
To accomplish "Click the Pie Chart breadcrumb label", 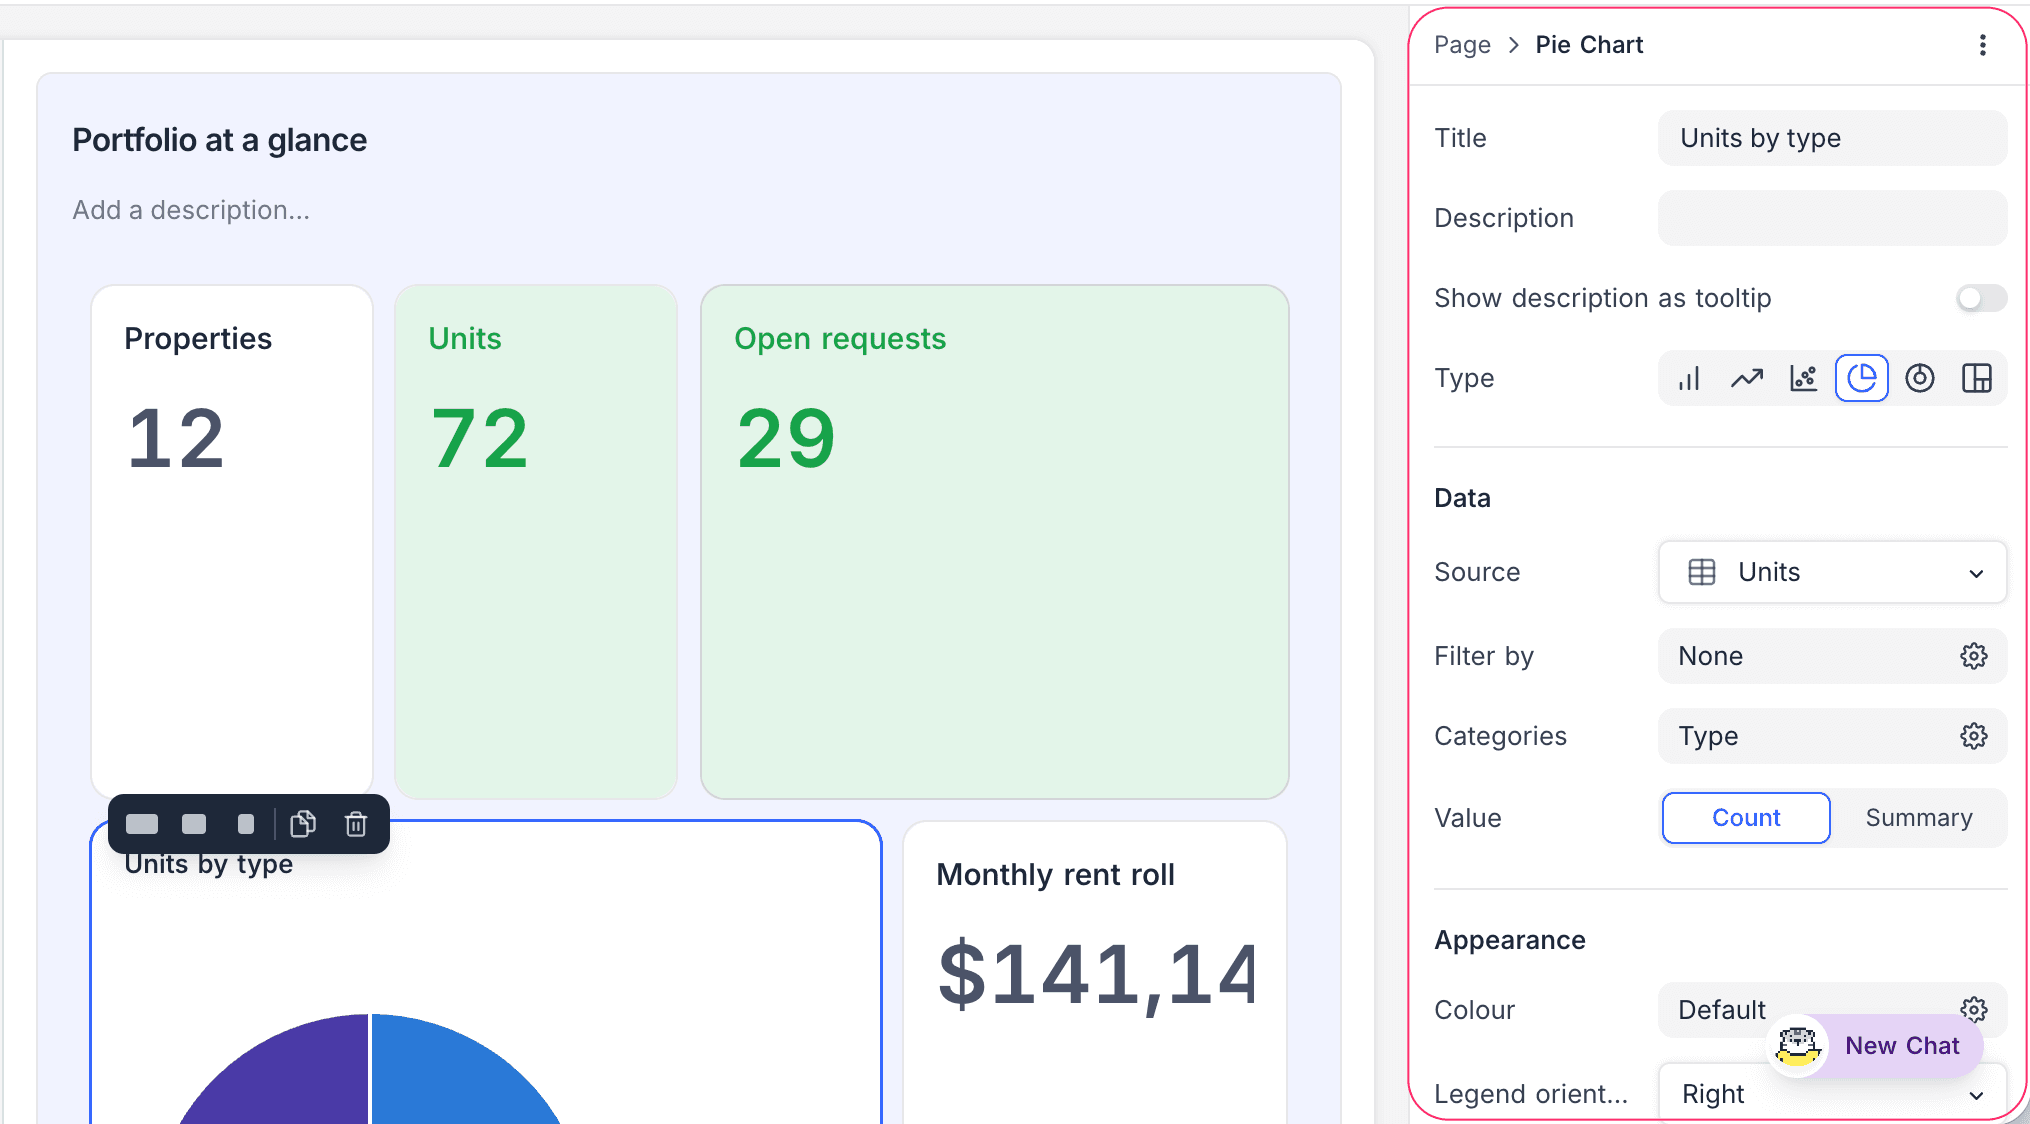I will click(1589, 45).
